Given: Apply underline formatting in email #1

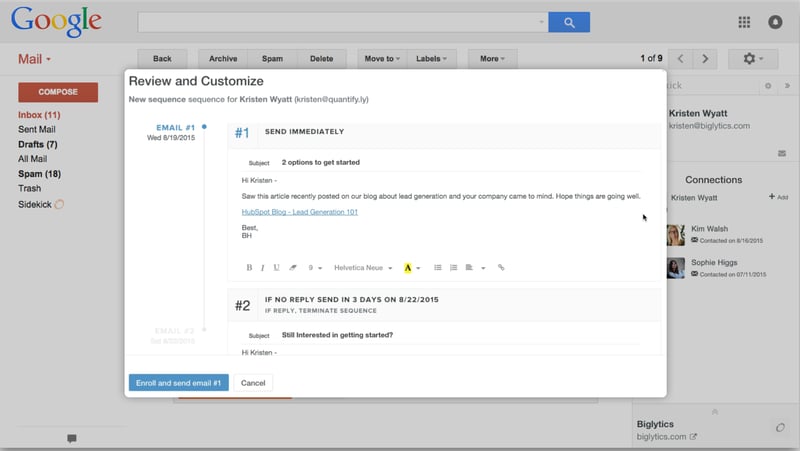Looking at the screenshot, I should click(x=277, y=267).
